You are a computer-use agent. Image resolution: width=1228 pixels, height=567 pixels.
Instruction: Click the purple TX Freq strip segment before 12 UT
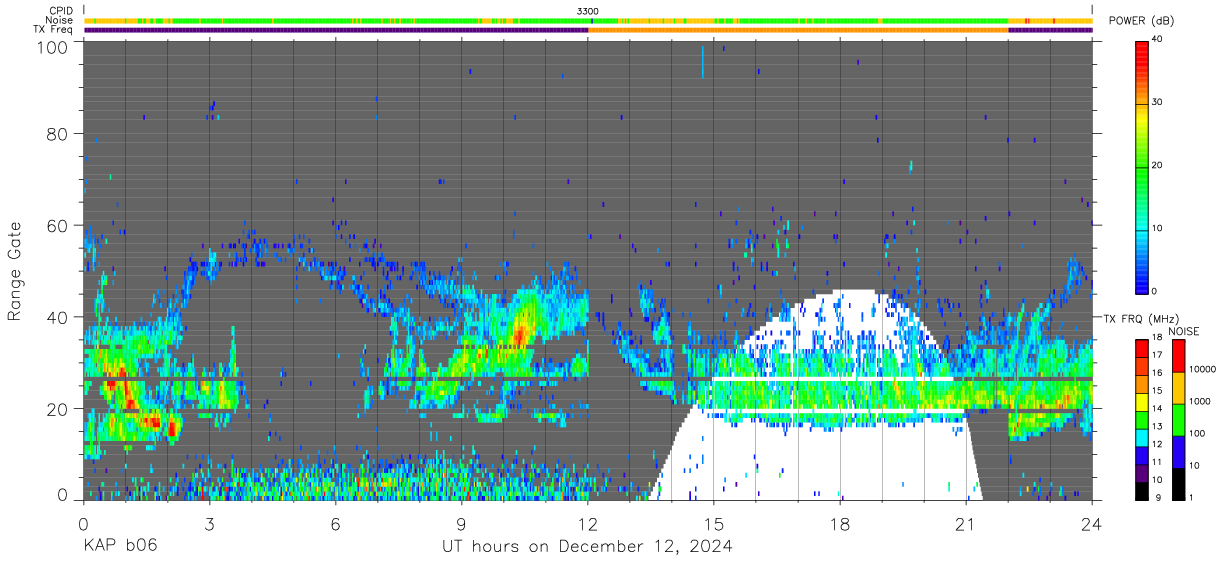(x=336, y=30)
